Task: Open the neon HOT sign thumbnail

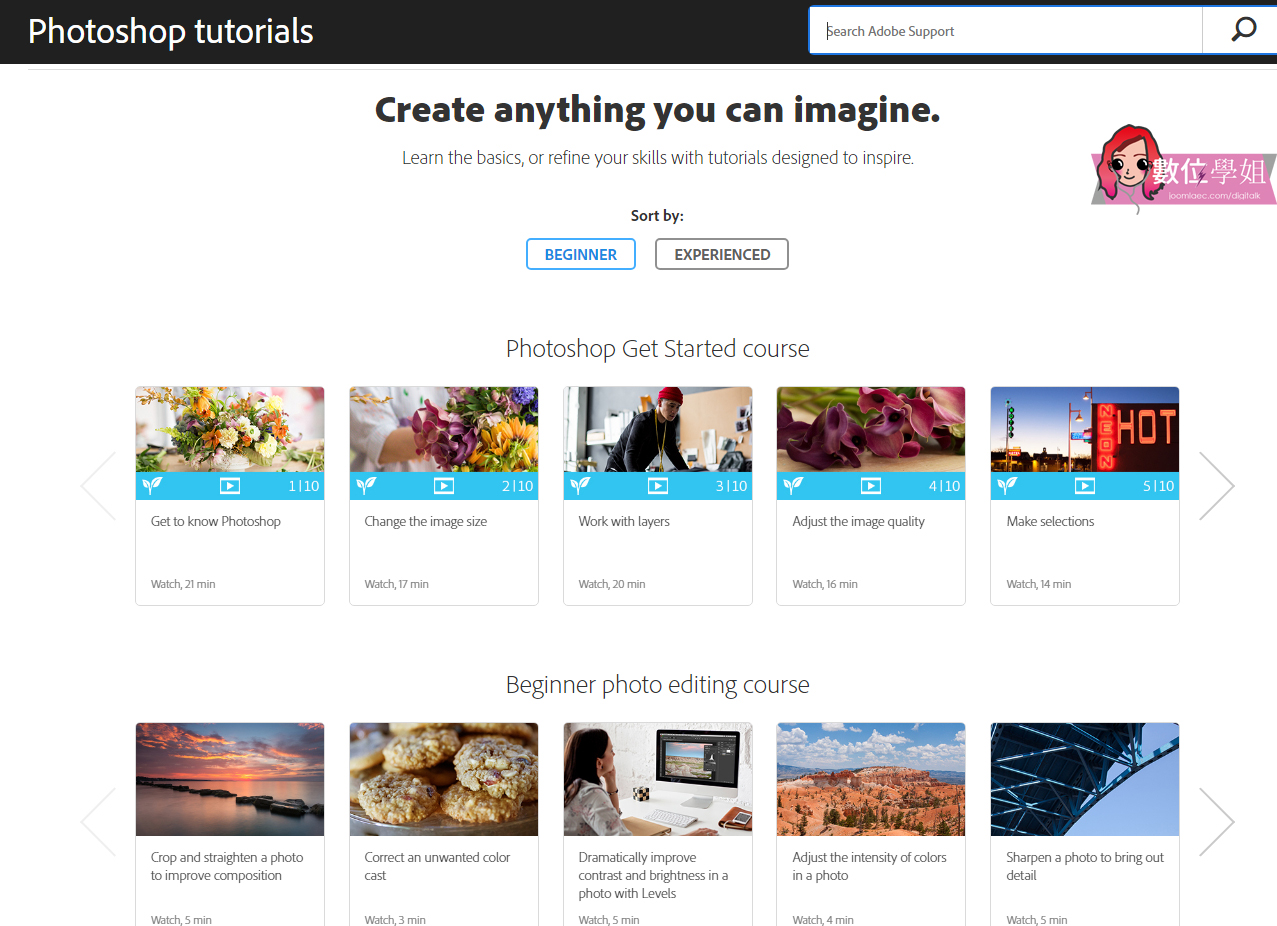Action: click(1085, 429)
